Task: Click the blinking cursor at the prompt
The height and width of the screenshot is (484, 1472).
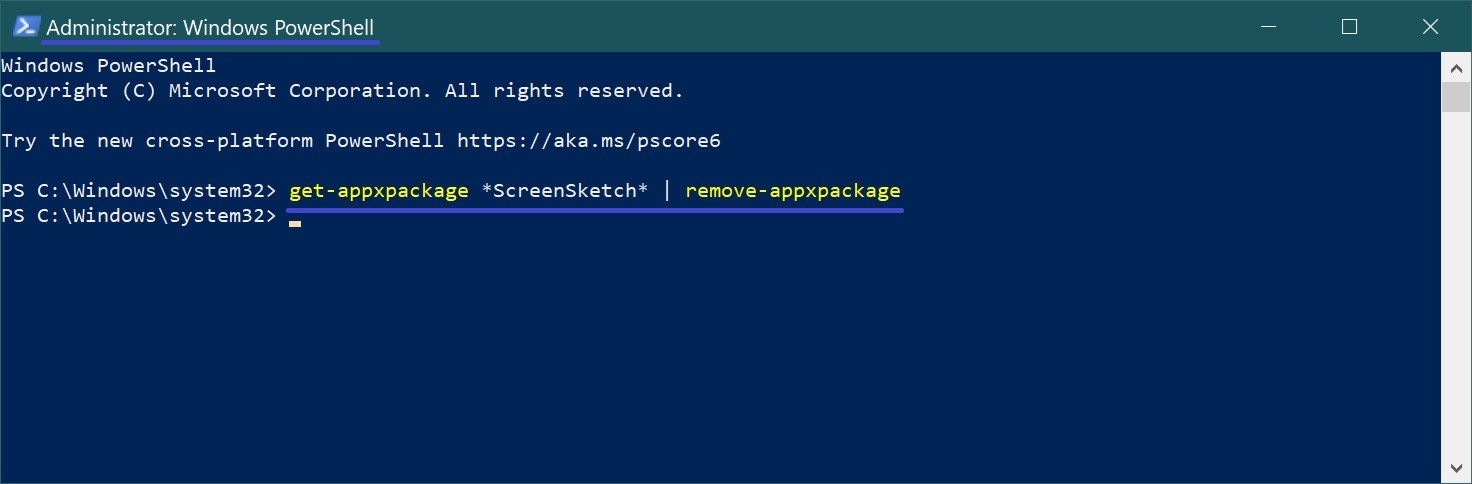Action: pos(295,222)
